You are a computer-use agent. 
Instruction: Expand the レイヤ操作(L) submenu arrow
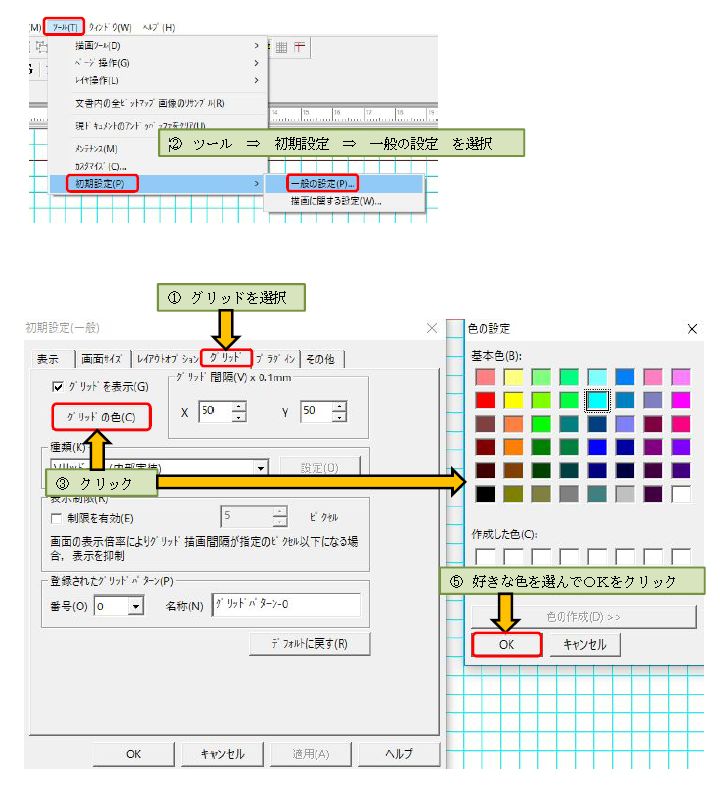(256, 80)
